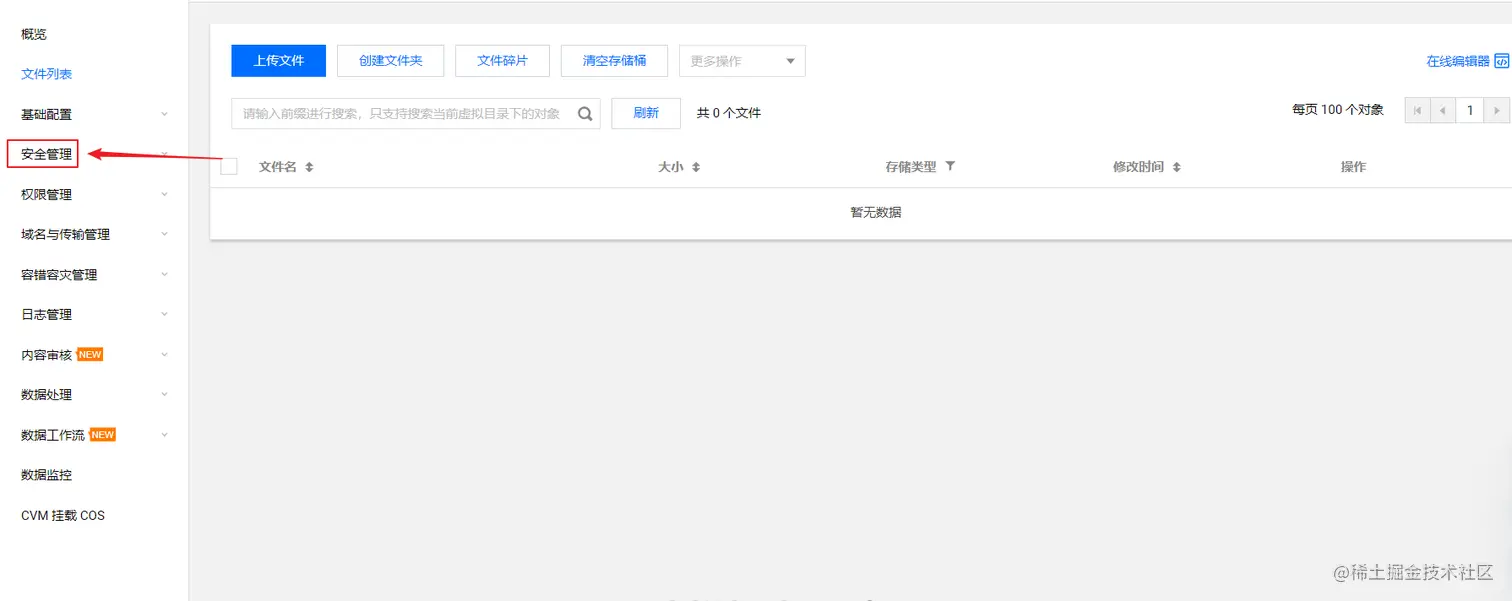Go to first page icon
The image size is (1512, 601).
[x=1417, y=110]
